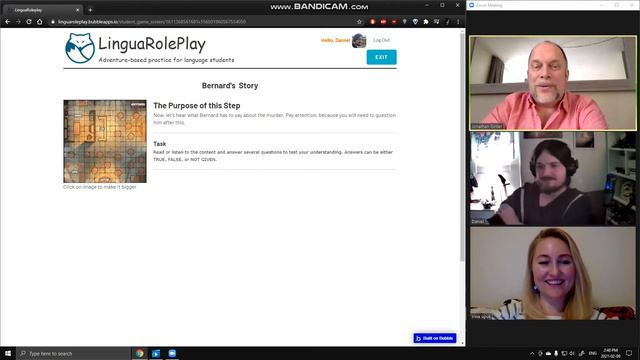Select the middle participant video in Zoom
Viewport: 640px width, 360px height.
[x=553, y=178]
